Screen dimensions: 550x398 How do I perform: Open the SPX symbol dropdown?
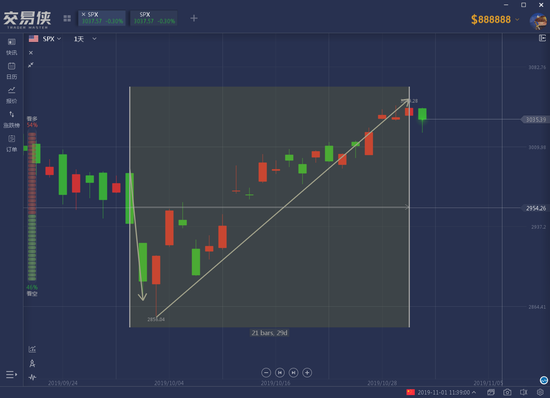pyautogui.click(x=52, y=39)
